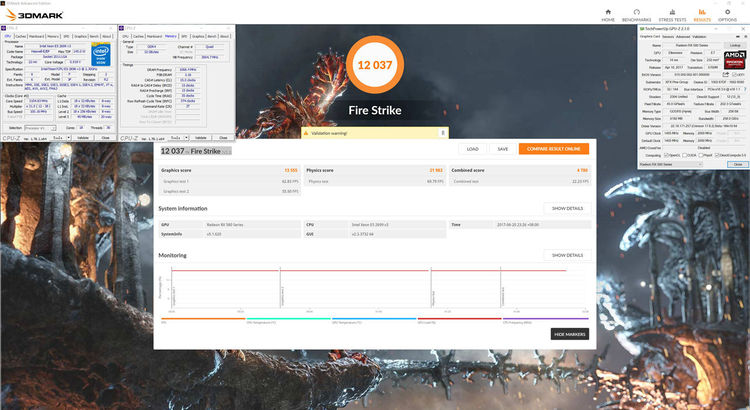Go to the 3DMark Home section
This screenshot has height=410, width=750.
click(608, 15)
